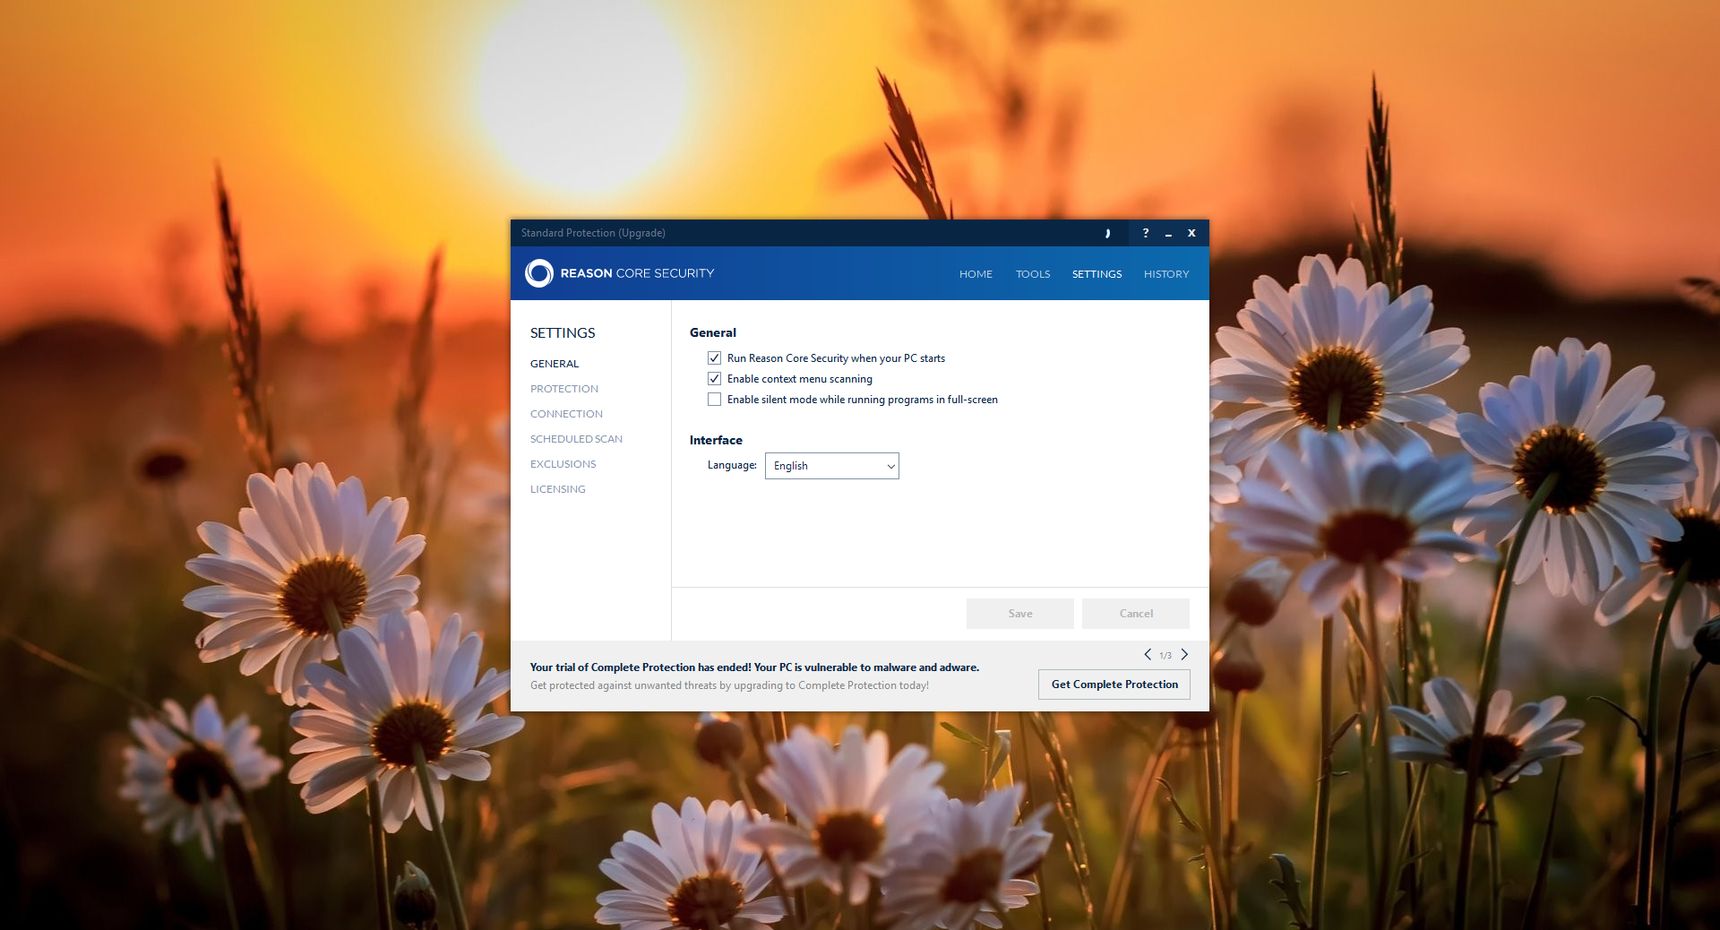Click the 'Language:' label
This screenshot has width=1720, height=930.
click(732, 465)
